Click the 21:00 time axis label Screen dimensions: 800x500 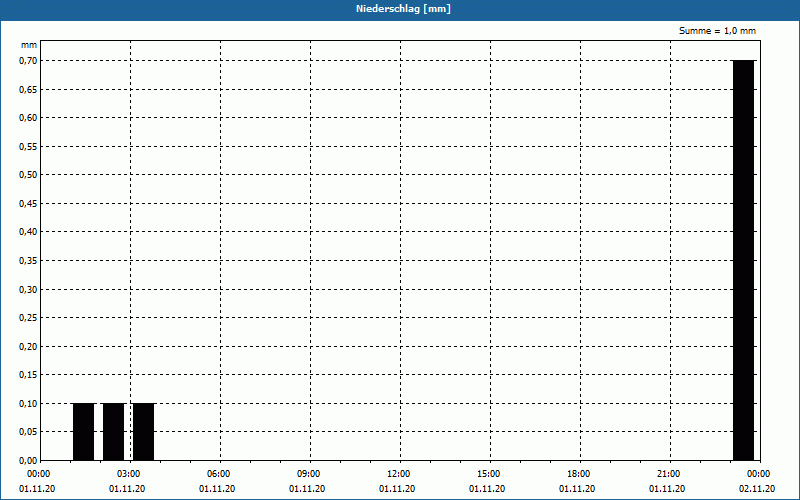[668, 474]
